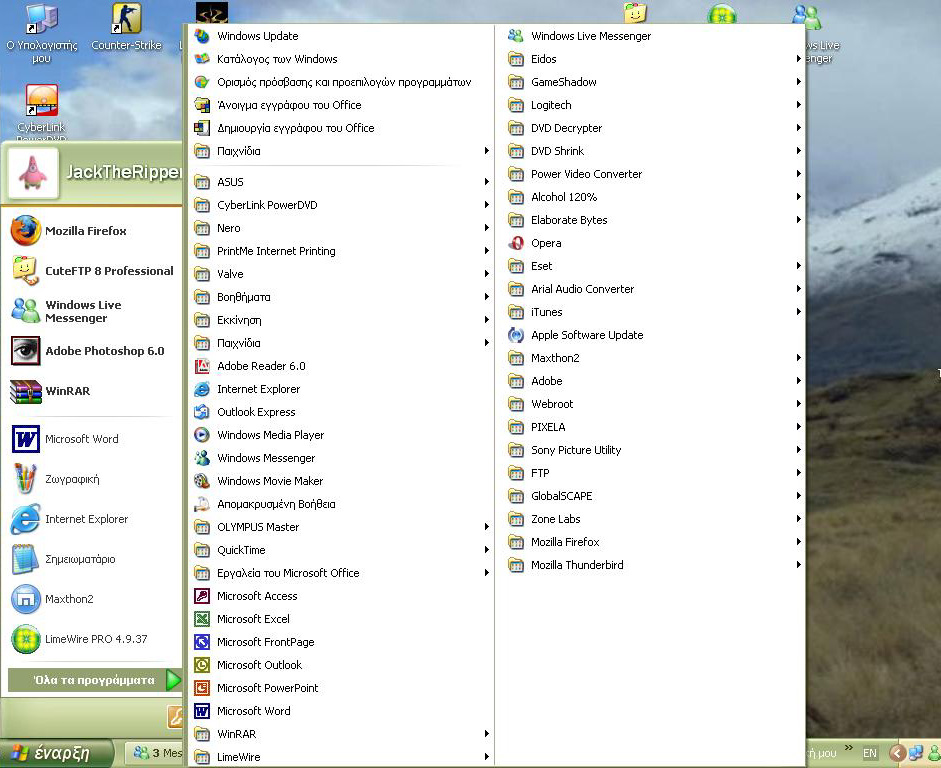Expand the QuickTime submenu arrow
This screenshot has height=768, width=941.
point(487,550)
